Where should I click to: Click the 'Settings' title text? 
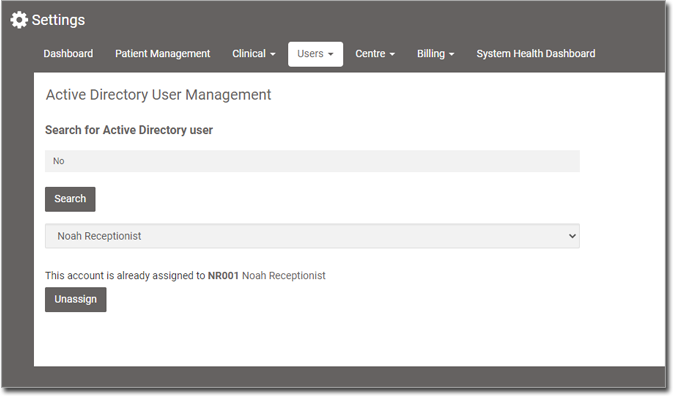[58, 20]
